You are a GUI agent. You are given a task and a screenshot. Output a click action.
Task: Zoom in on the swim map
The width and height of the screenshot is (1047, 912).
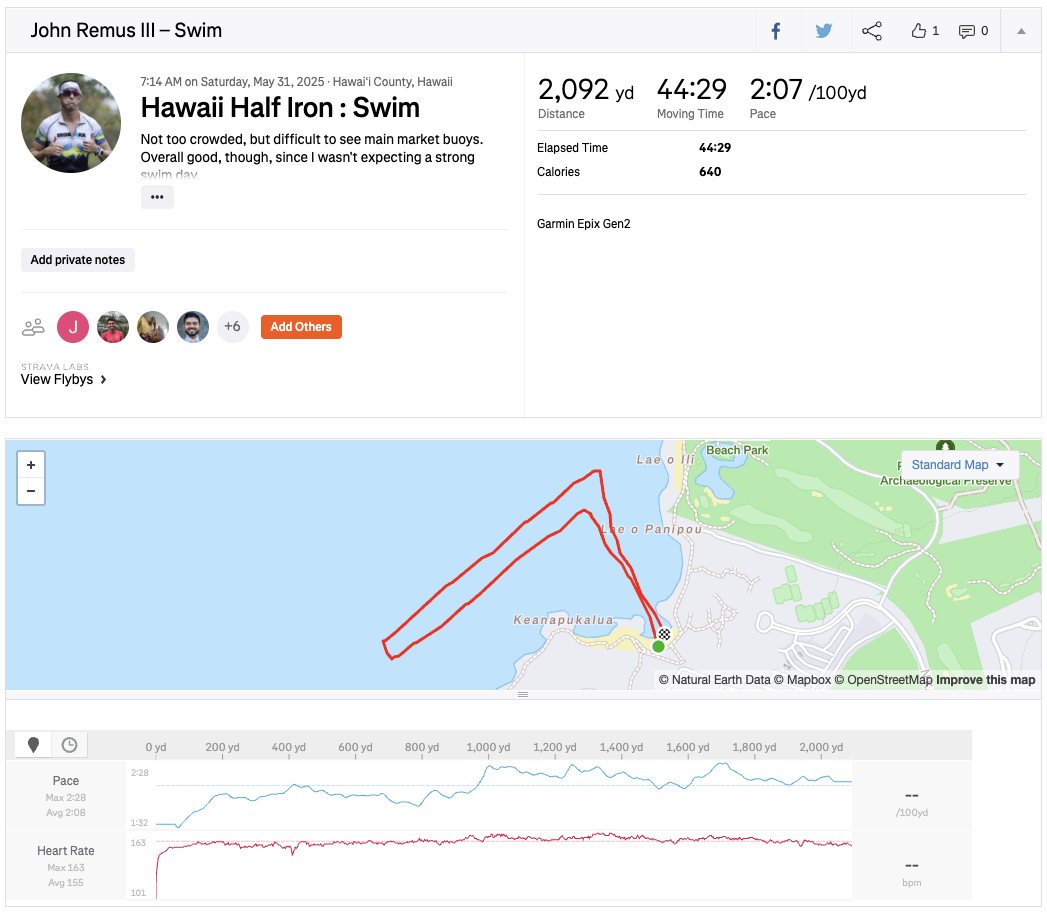point(31,465)
